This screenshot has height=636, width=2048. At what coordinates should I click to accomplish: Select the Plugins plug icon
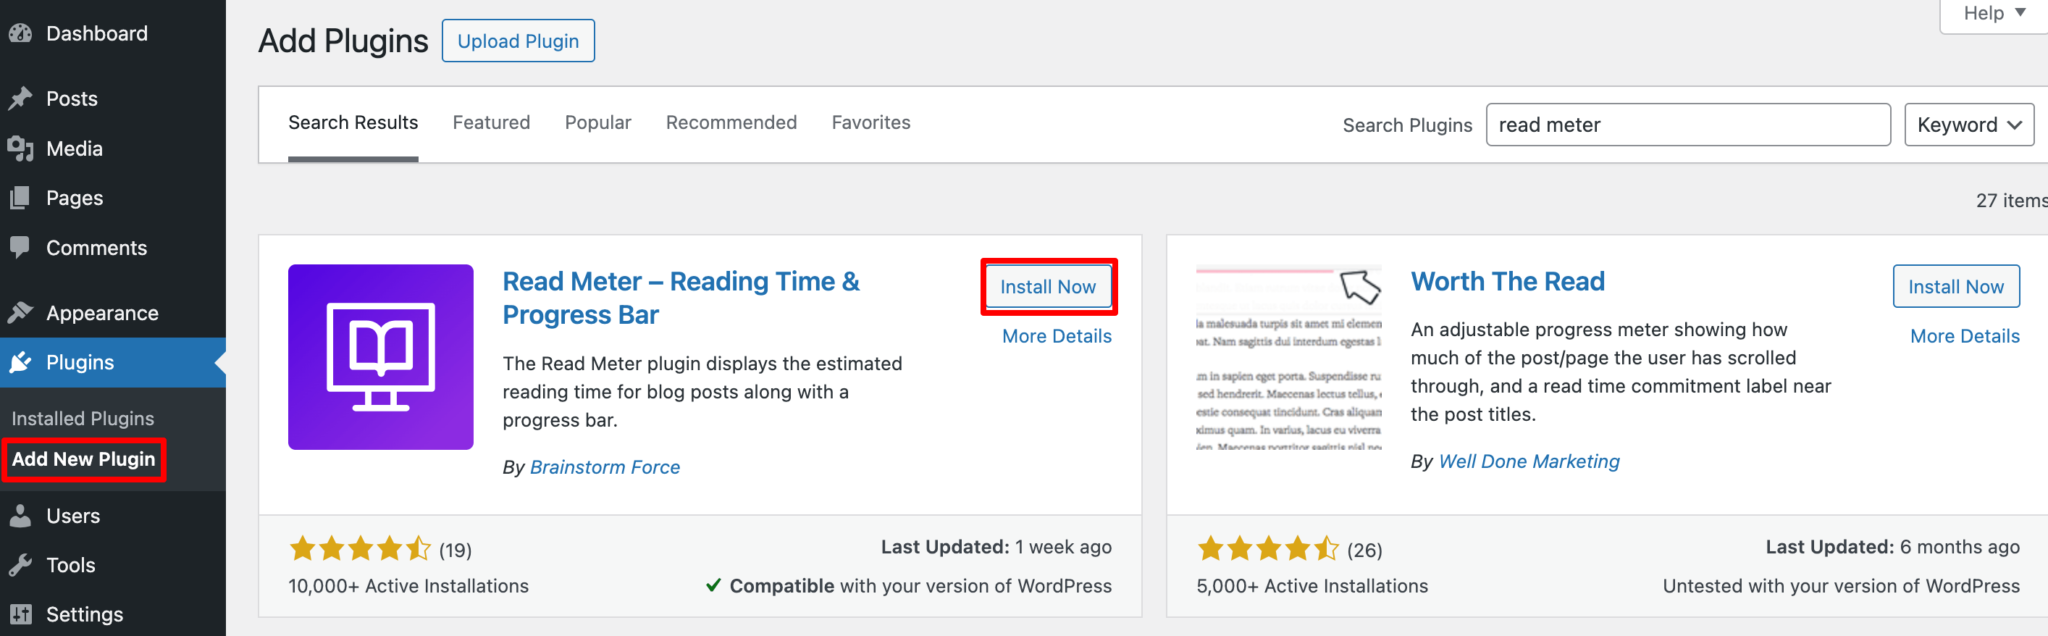(20, 362)
